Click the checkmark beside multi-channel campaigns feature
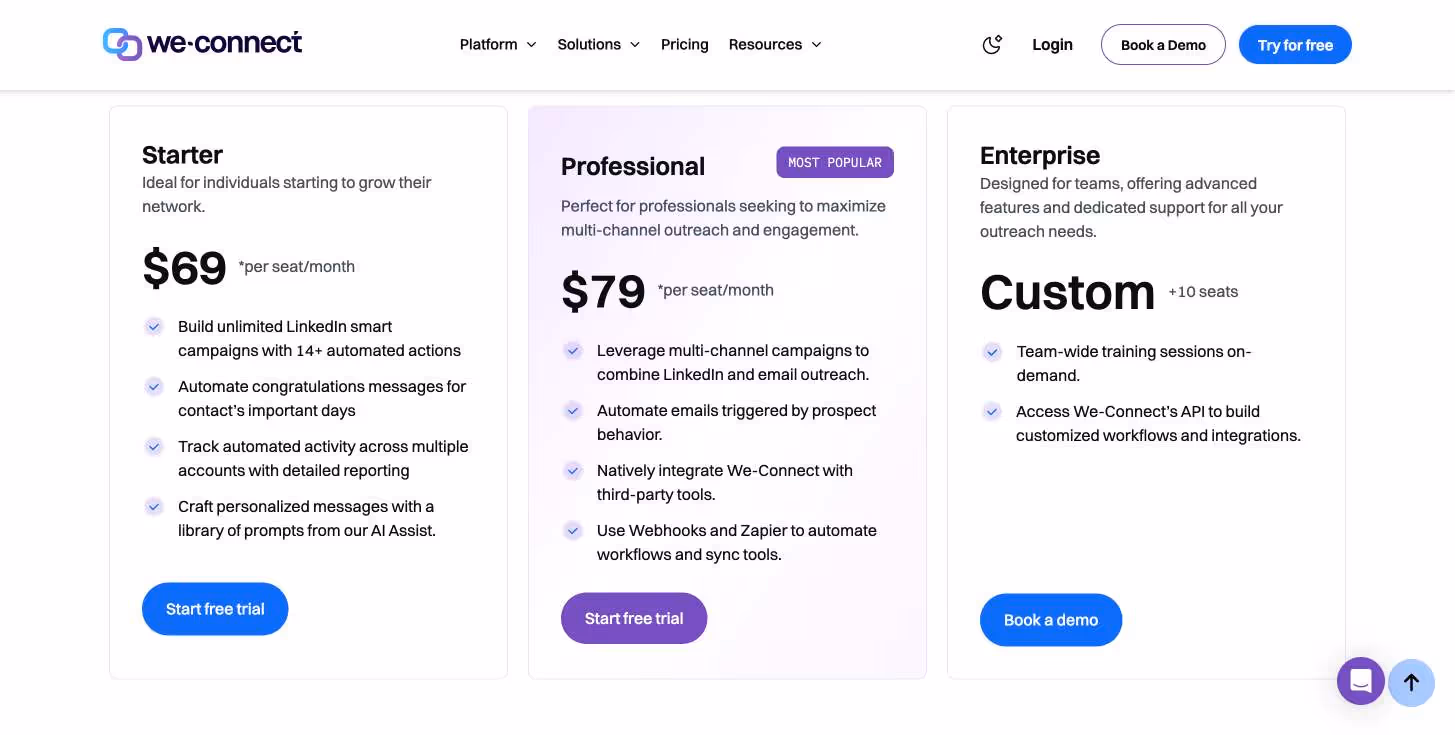Screen dimensions: 1455x735 coord(573,351)
